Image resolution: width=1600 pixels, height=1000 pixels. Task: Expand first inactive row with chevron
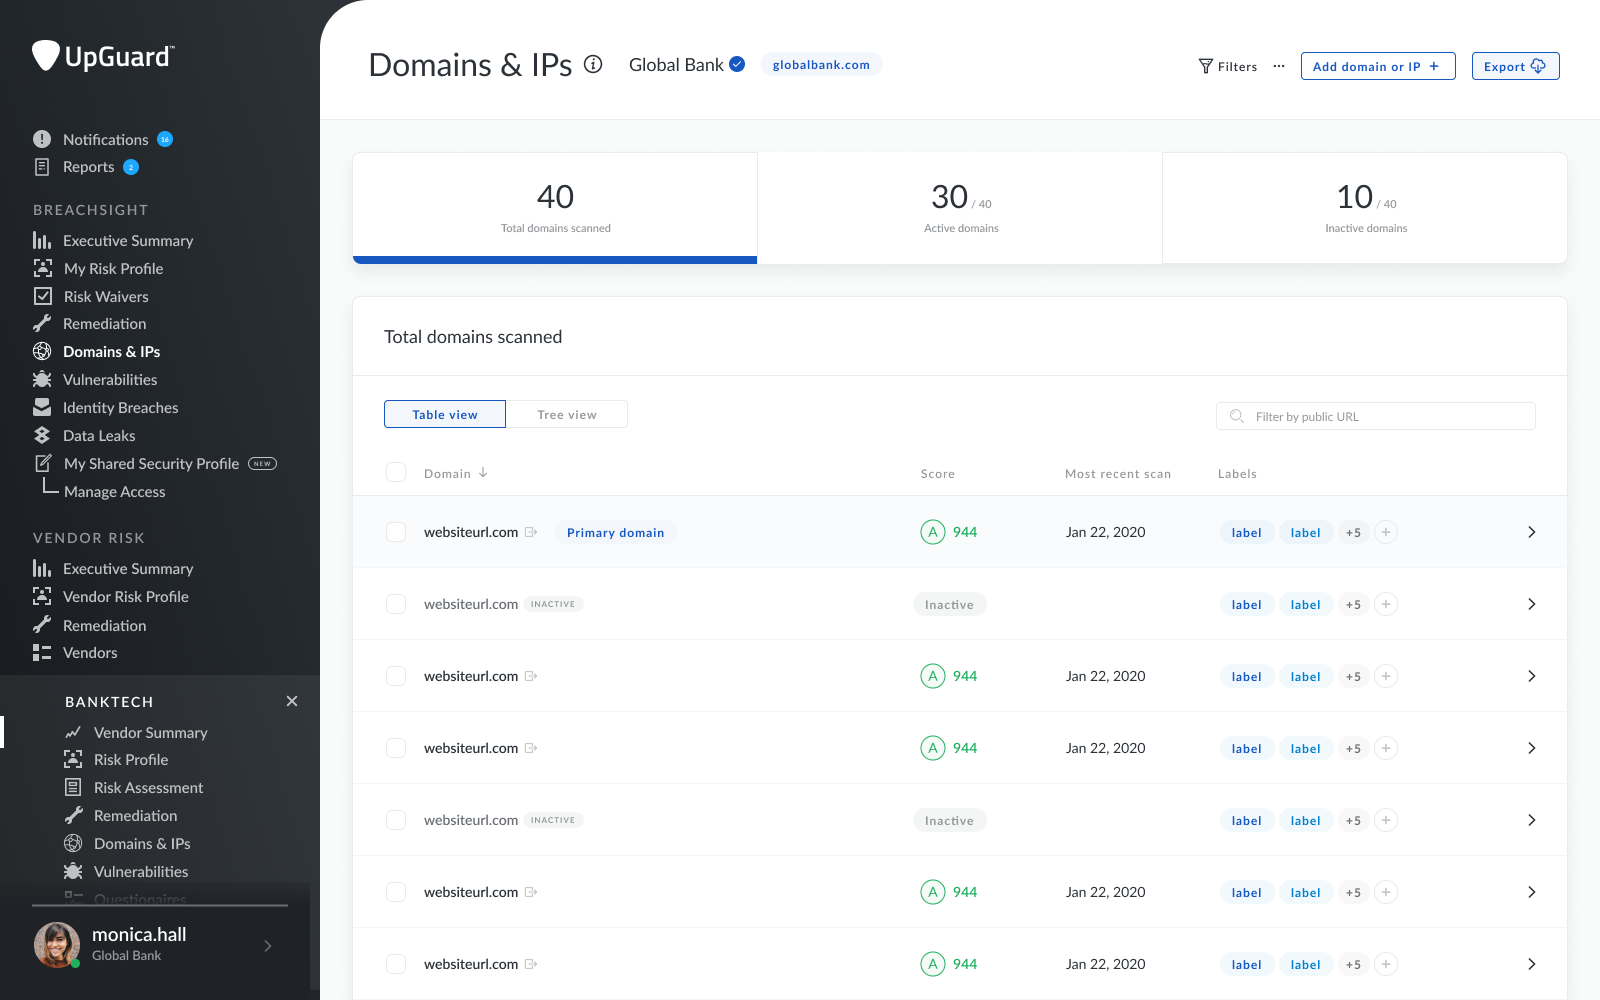tap(1531, 604)
